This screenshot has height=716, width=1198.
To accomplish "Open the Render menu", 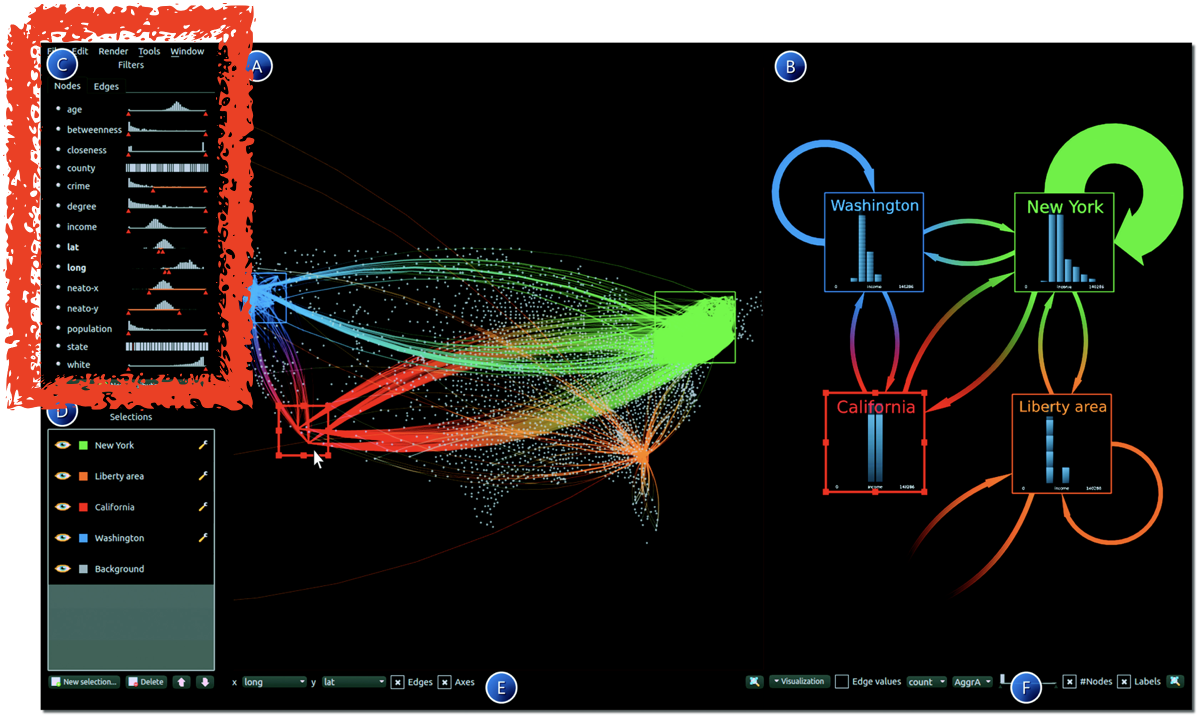I will (113, 51).
